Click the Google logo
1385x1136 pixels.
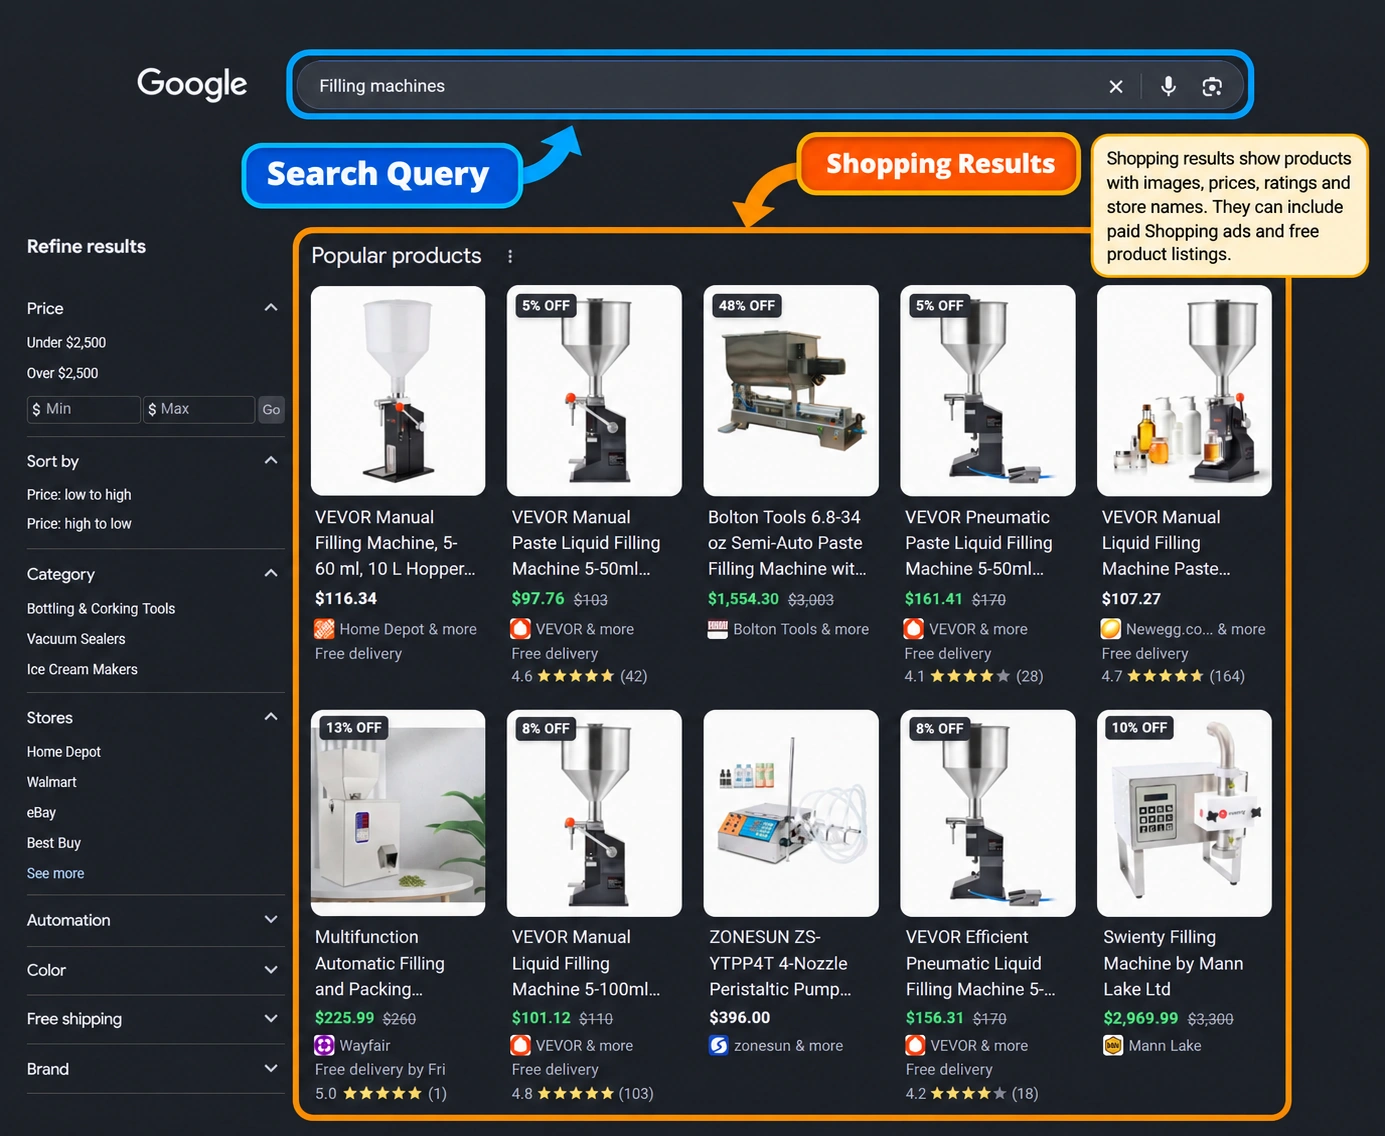tap(192, 84)
